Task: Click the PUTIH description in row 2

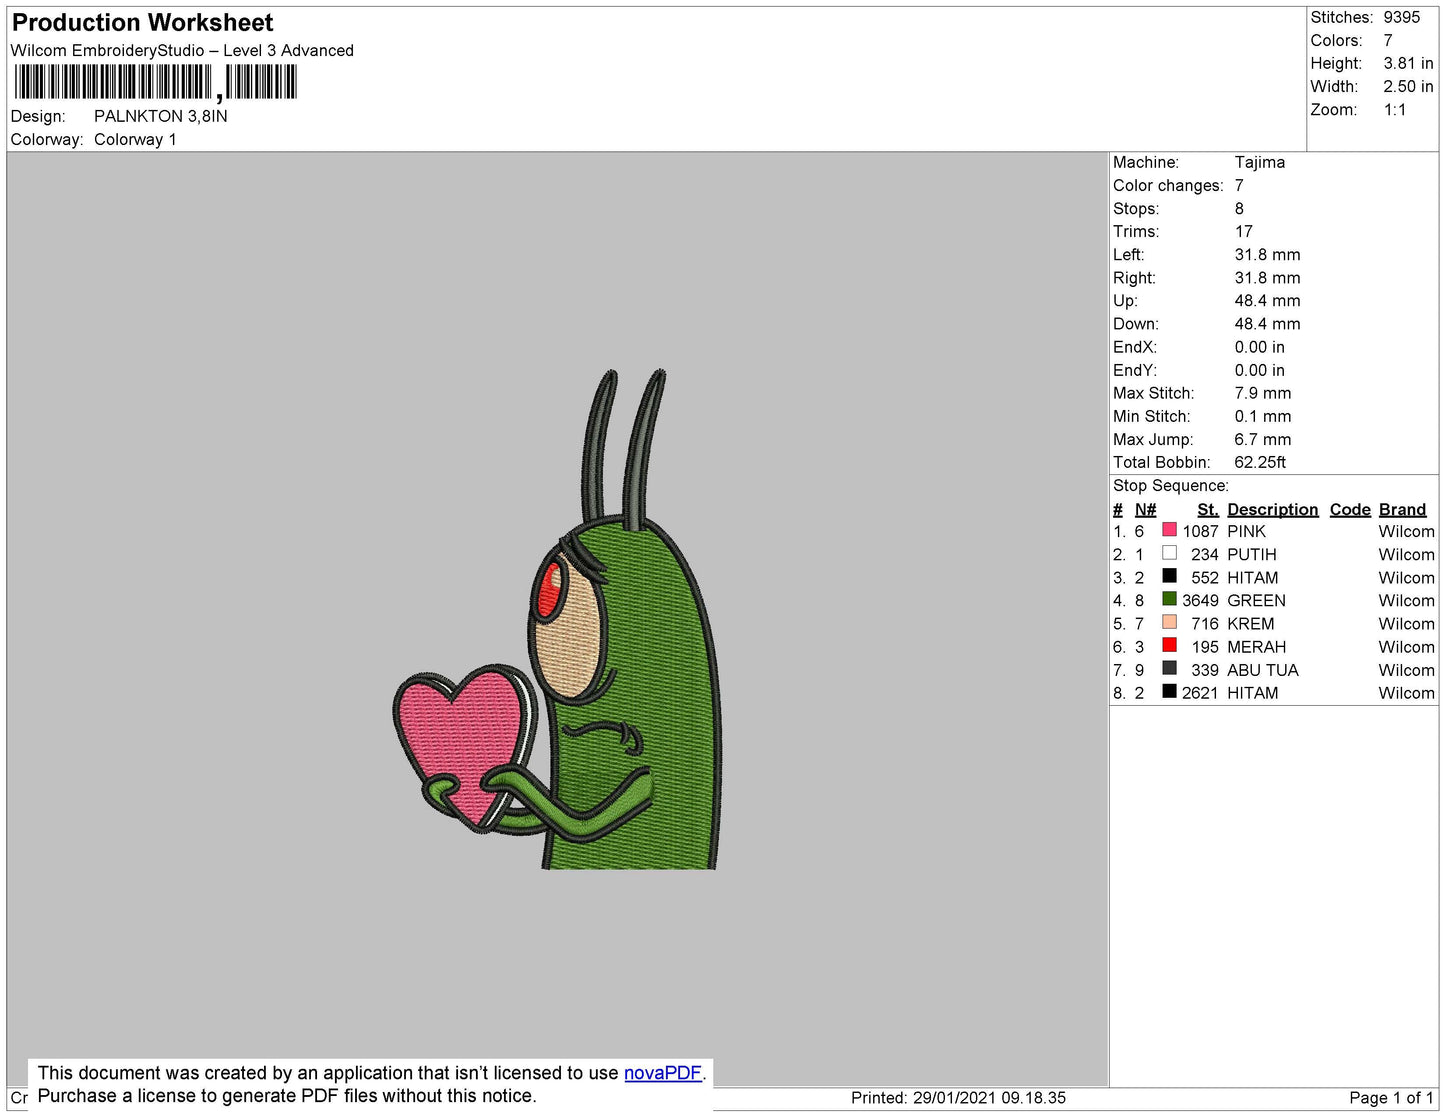Action: [1252, 554]
